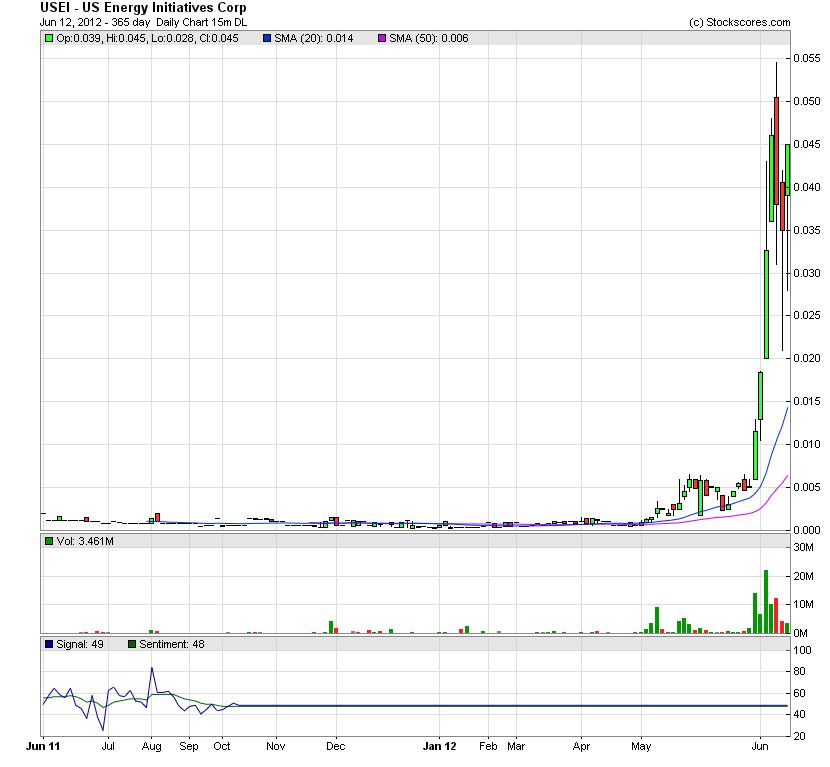Click the 0.020 price axis label
The image size is (830, 767).
click(807, 358)
